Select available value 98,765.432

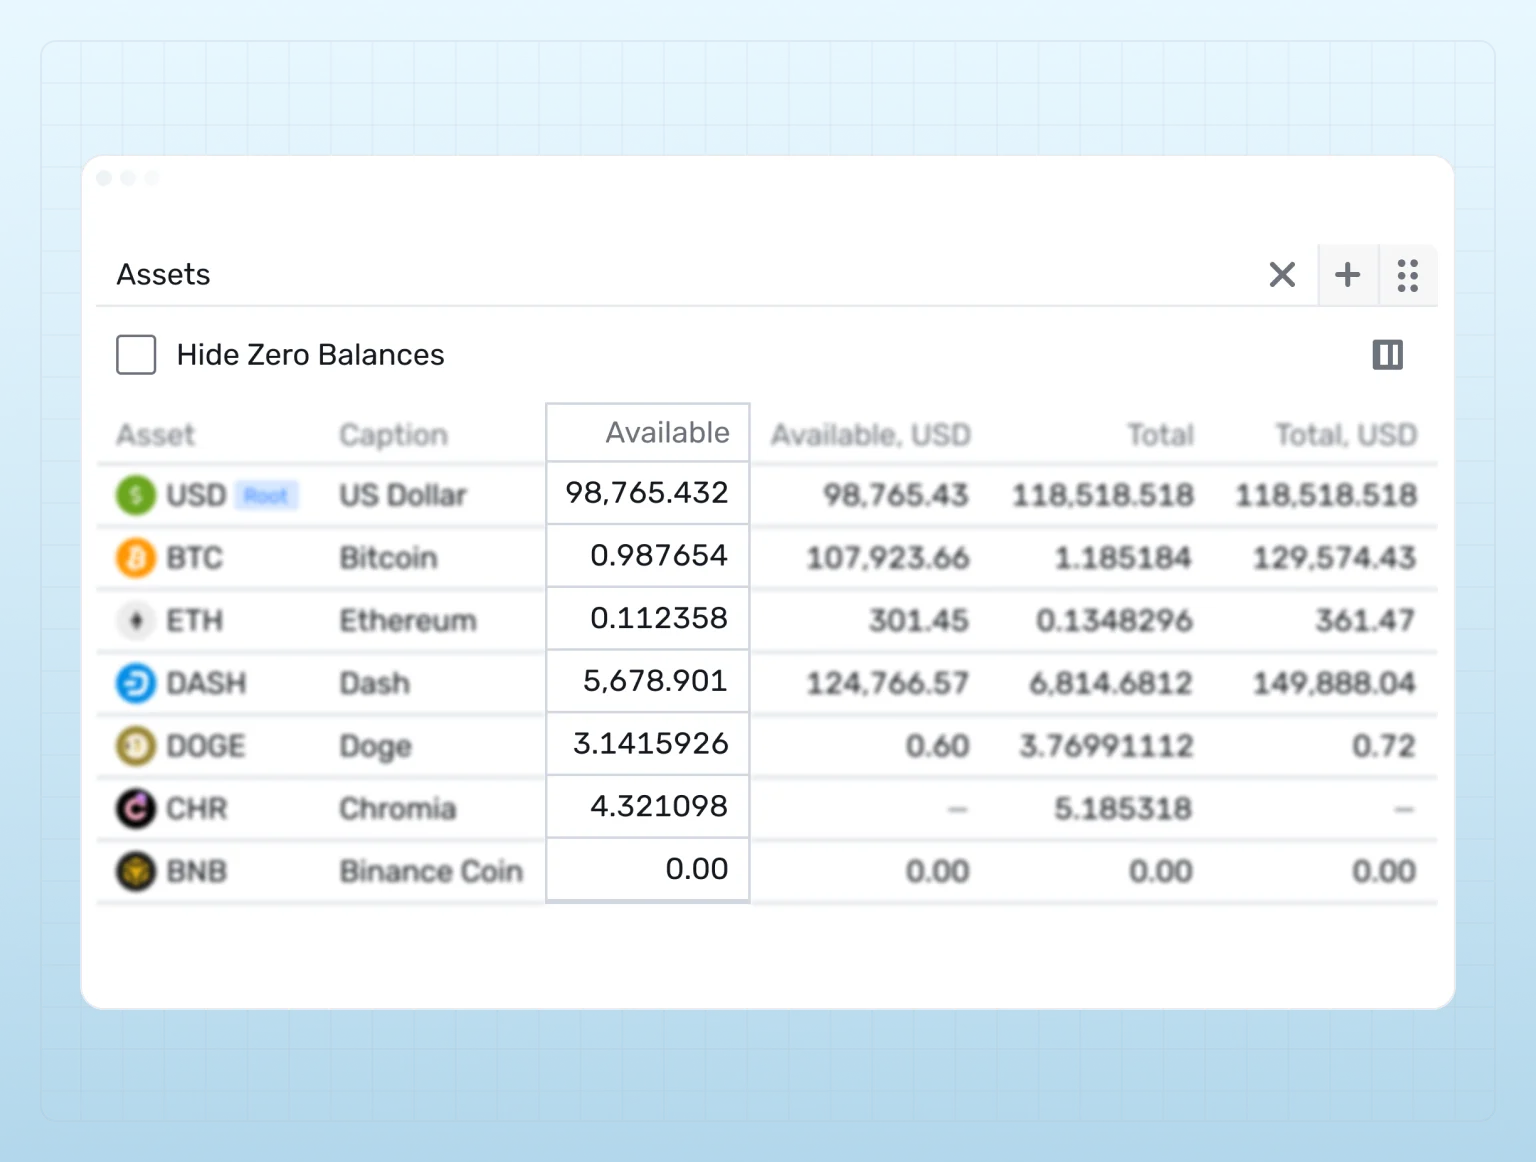coord(647,493)
